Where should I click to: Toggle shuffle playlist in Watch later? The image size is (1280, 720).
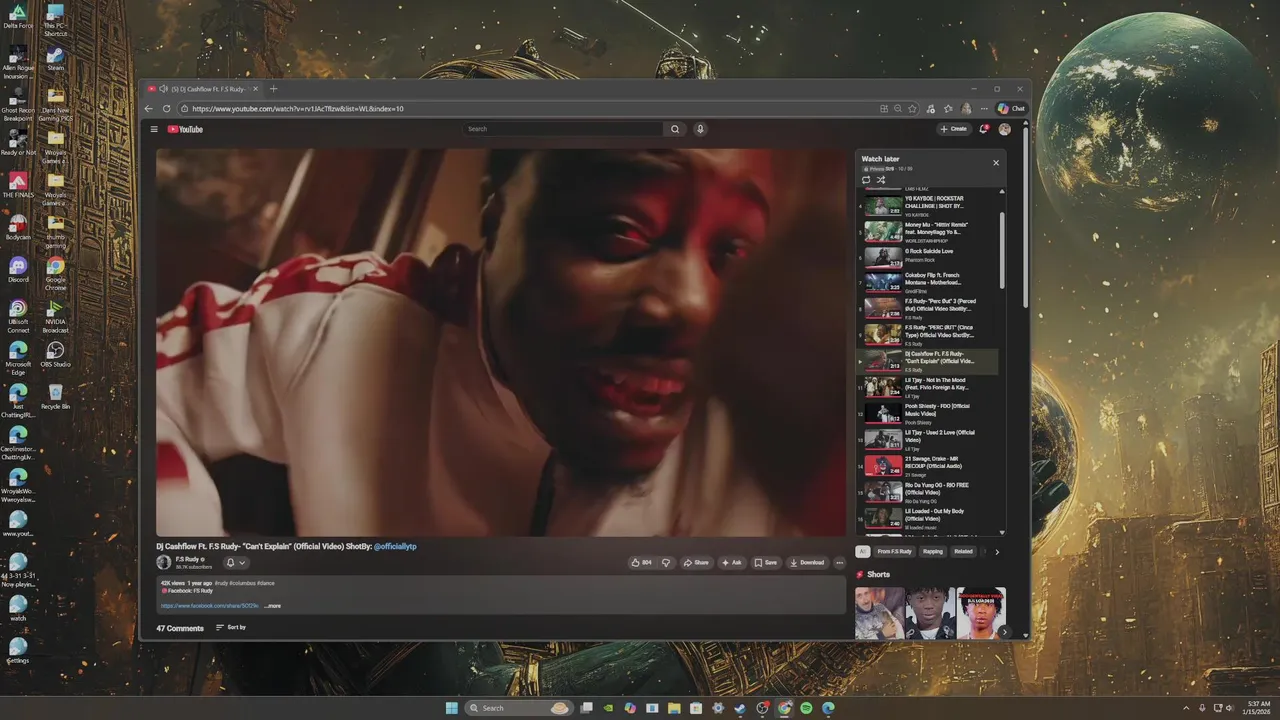point(881,180)
